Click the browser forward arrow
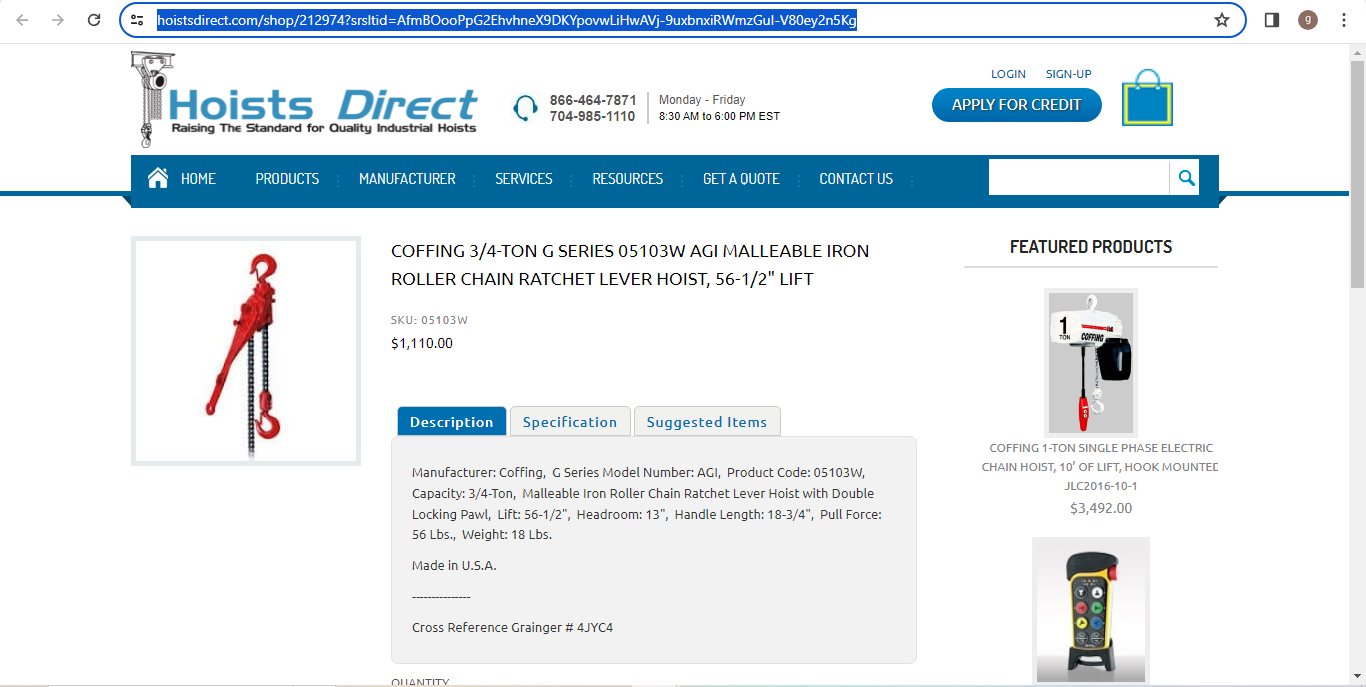1366x687 pixels. click(x=58, y=20)
